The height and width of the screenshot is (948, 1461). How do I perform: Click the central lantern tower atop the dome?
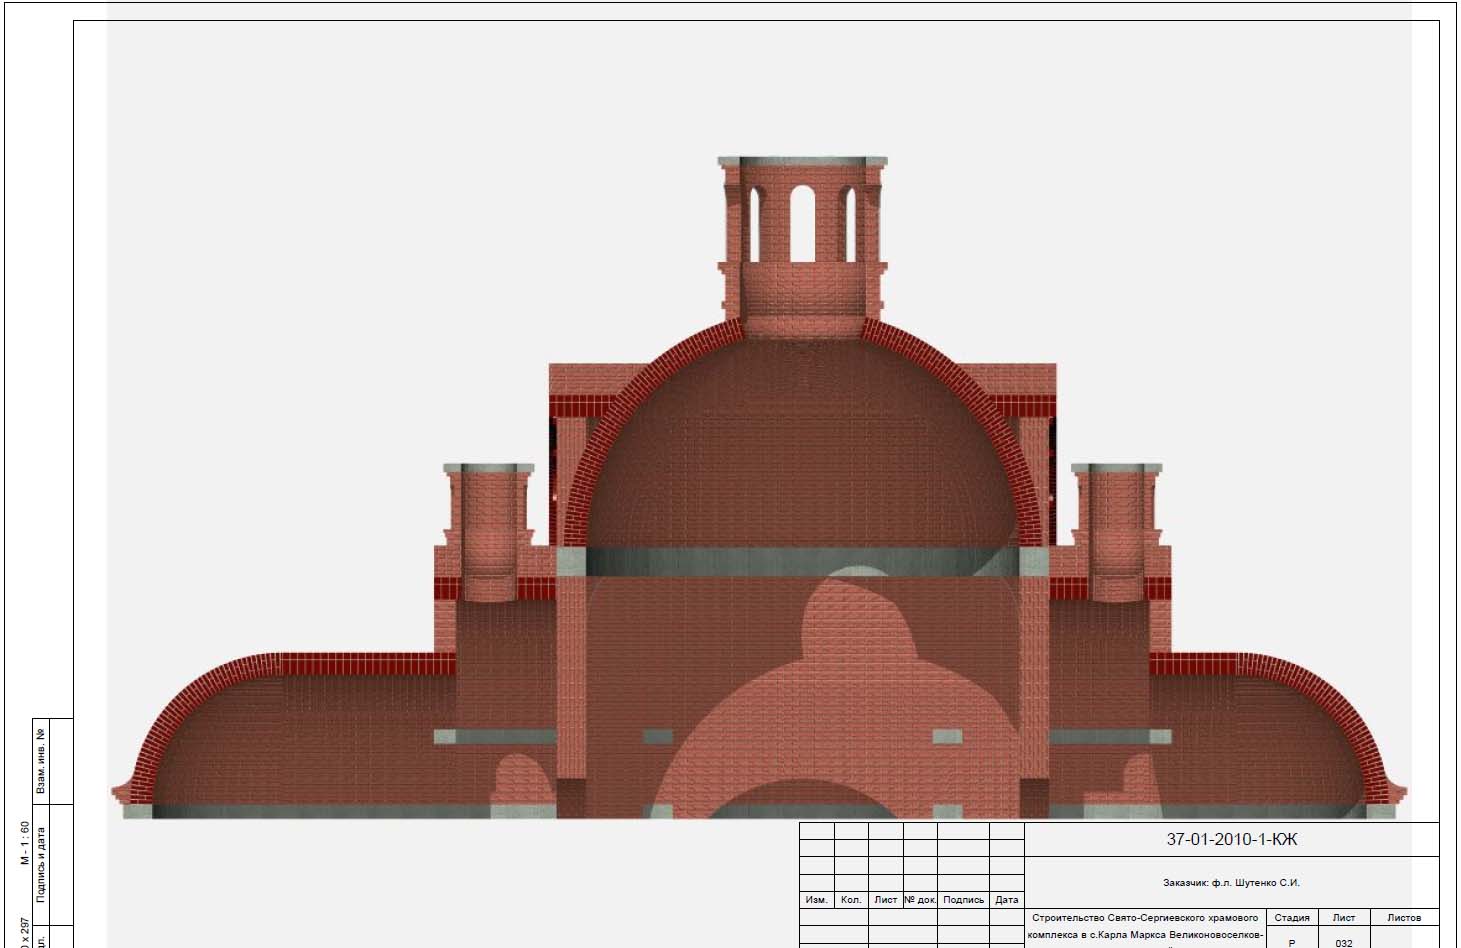click(x=802, y=240)
